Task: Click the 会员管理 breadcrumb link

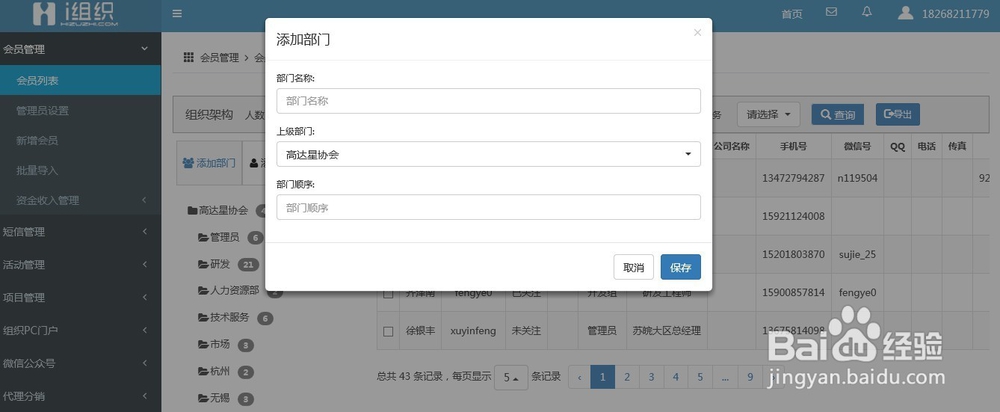Action: (x=219, y=57)
